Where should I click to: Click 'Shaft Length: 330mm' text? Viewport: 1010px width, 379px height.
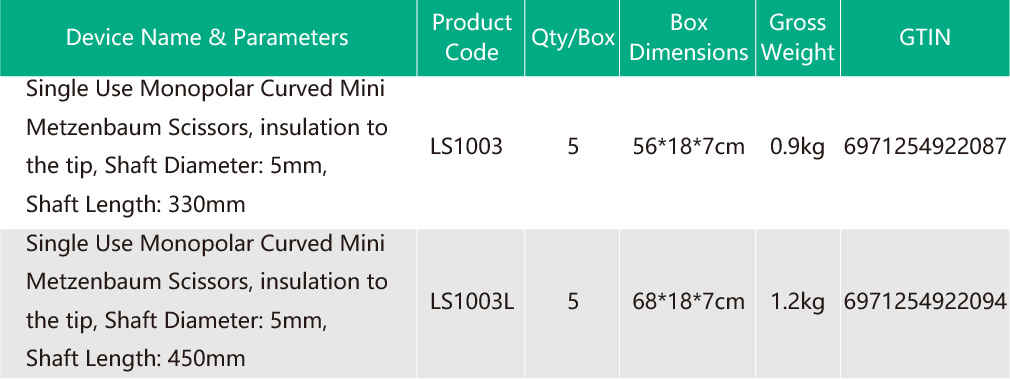tap(136, 206)
